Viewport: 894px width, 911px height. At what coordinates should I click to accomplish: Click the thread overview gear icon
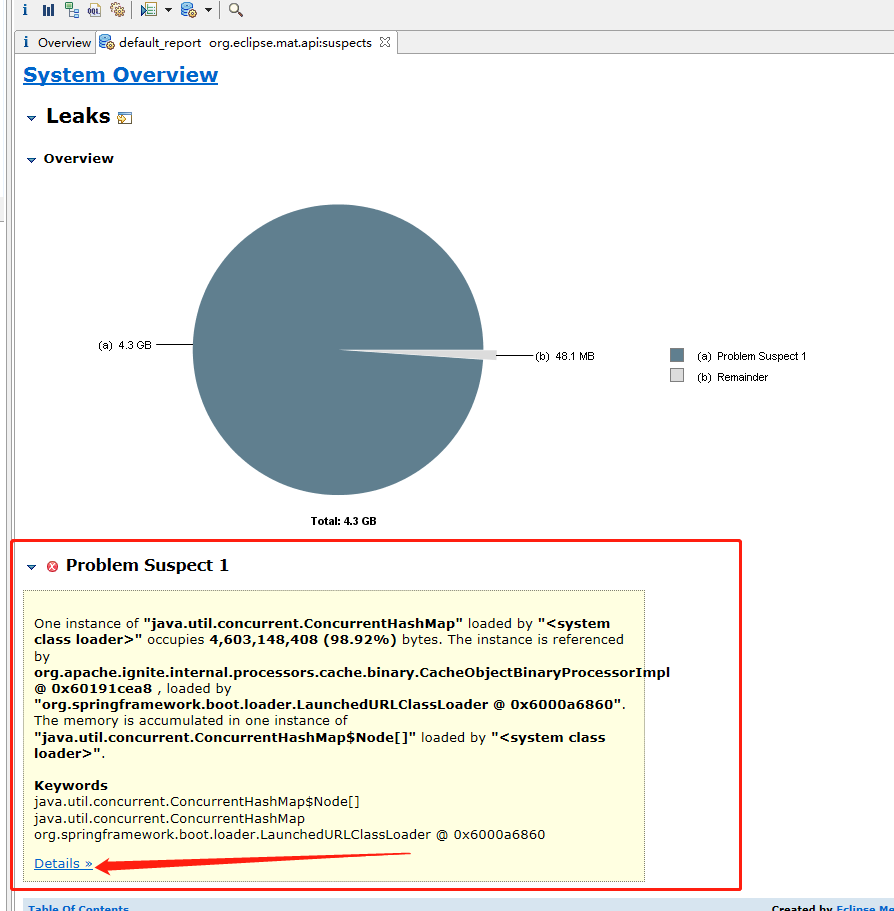pos(117,10)
